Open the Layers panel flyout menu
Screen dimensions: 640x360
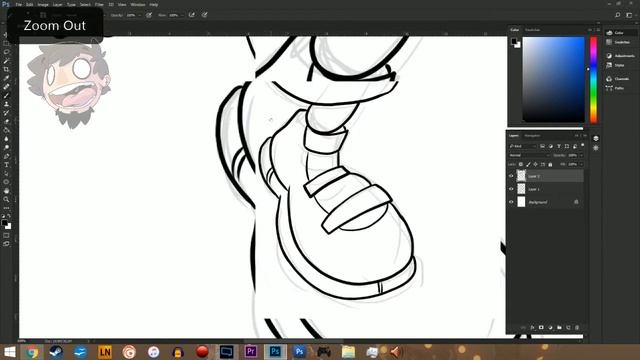click(585, 136)
